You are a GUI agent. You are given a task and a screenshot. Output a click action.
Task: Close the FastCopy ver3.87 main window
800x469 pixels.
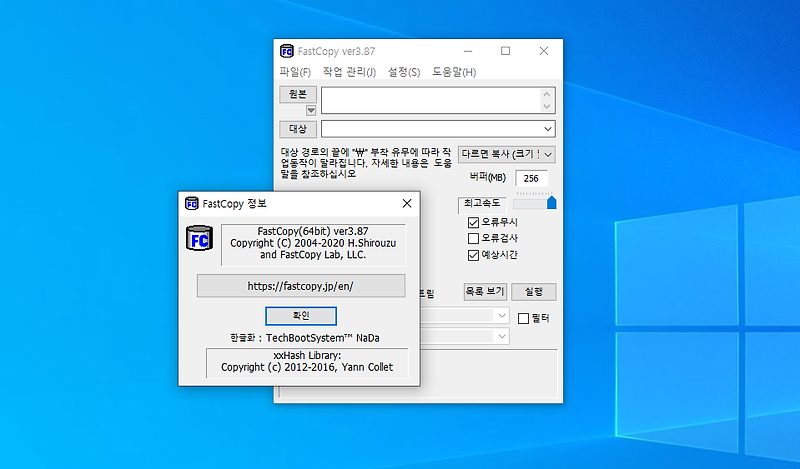click(x=544, y=51)
